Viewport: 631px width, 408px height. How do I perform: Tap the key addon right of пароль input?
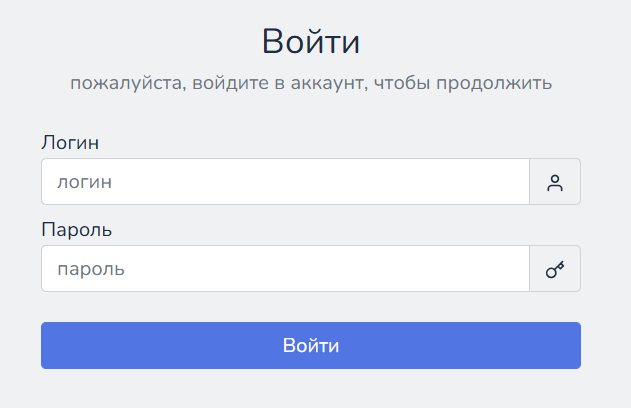pos(555,269)
